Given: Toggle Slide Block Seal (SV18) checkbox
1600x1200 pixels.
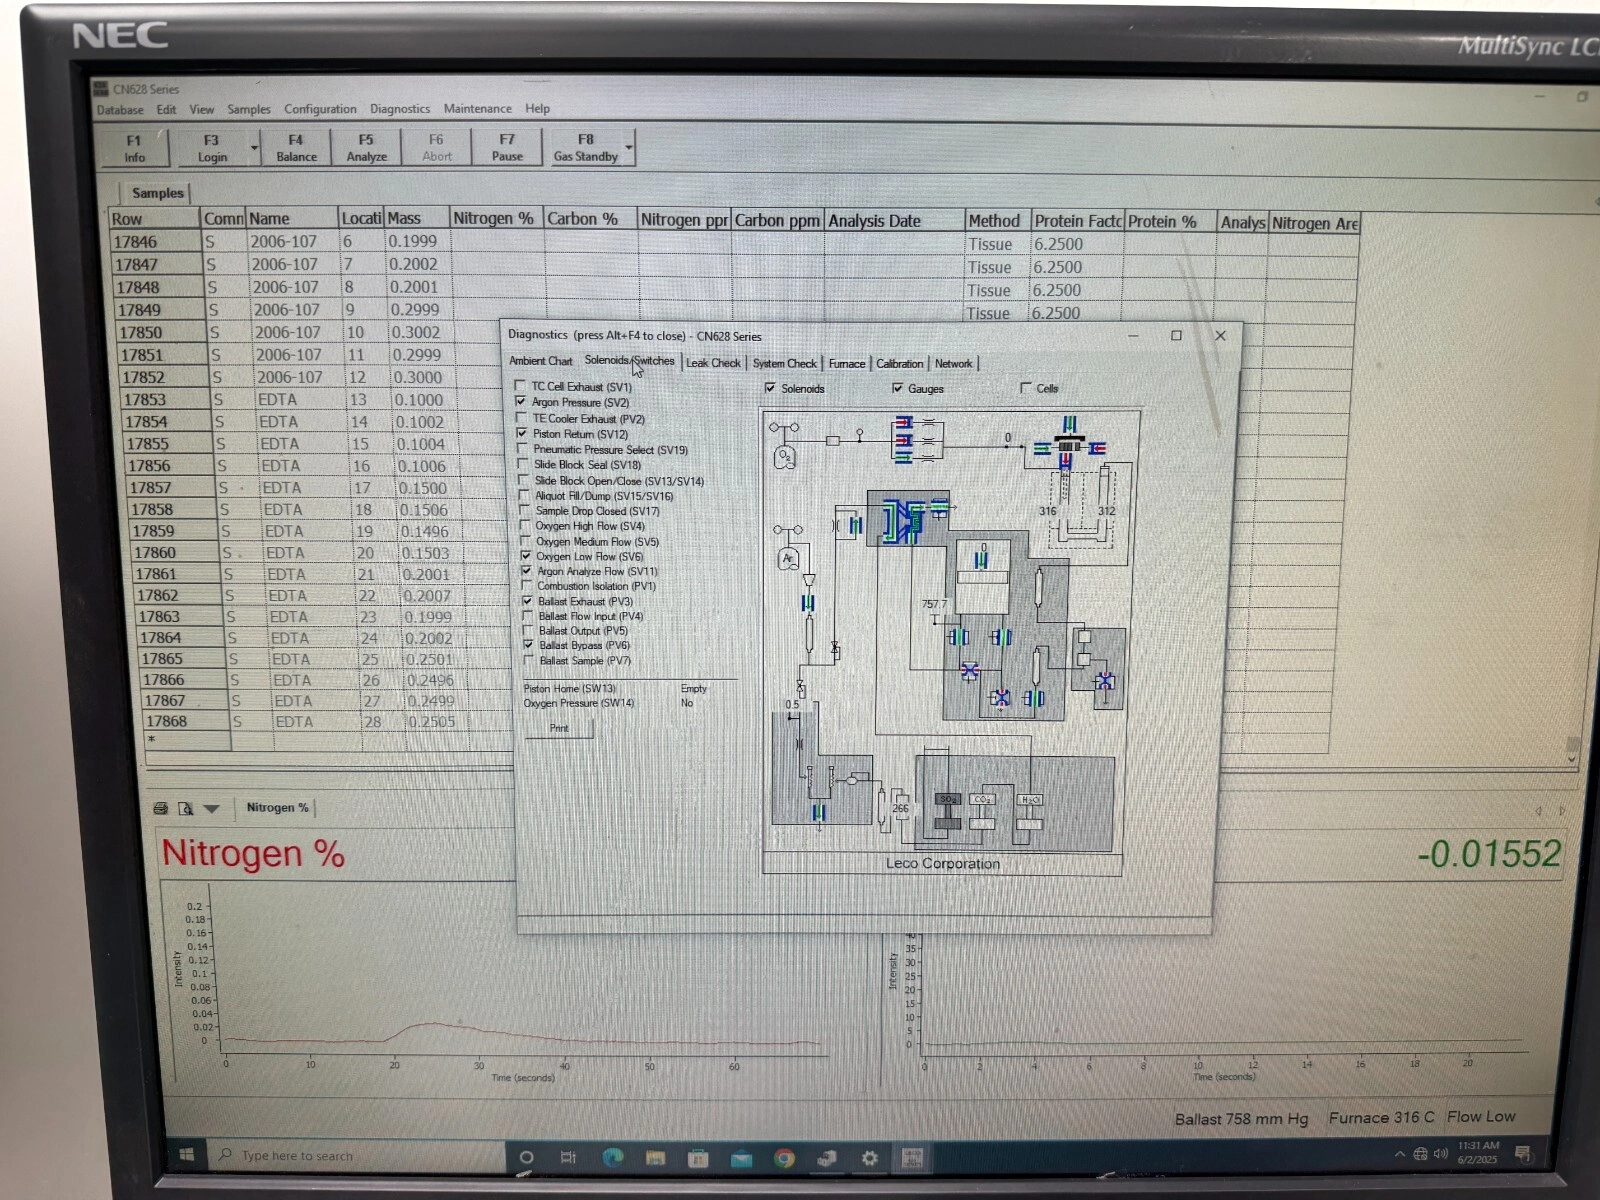Looking at the screenshot, I should click(522, 464).
